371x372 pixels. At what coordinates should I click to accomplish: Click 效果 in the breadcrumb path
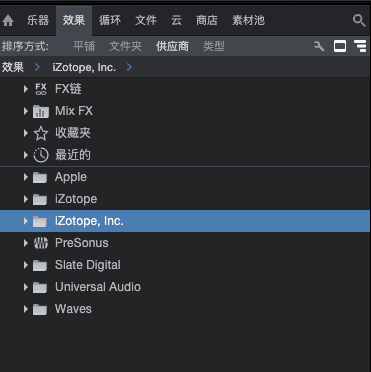pyautogui.click(x=13, y=67)
